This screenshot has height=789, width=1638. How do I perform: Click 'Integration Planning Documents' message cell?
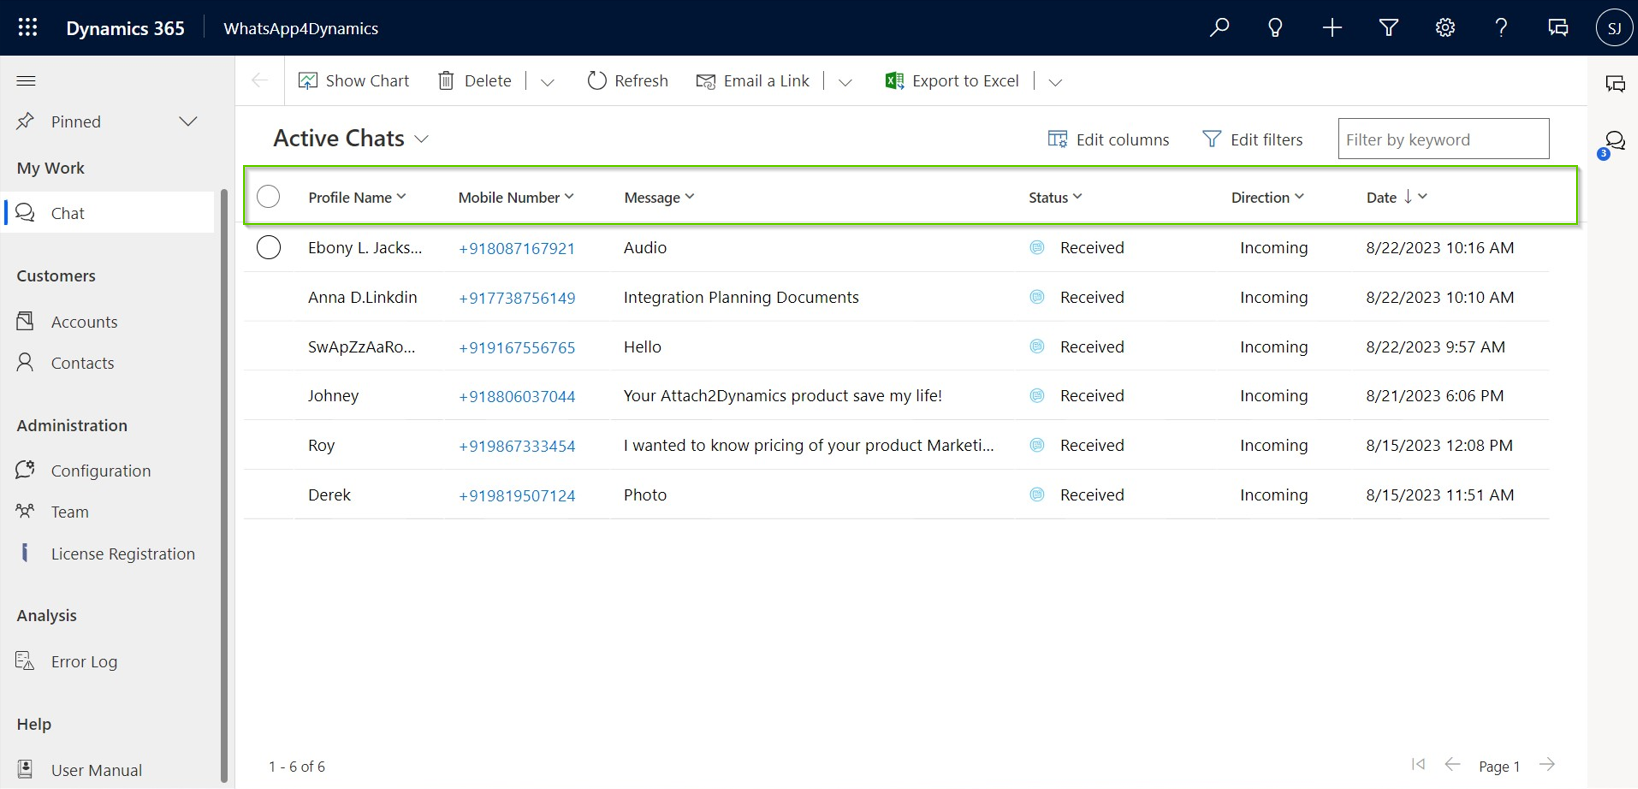[x=741, y=297]
